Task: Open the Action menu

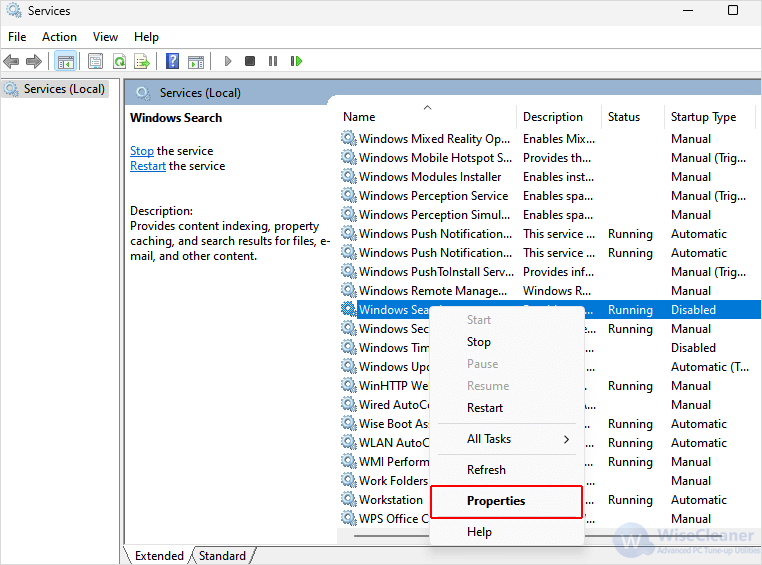Action: tap(59, 37)
